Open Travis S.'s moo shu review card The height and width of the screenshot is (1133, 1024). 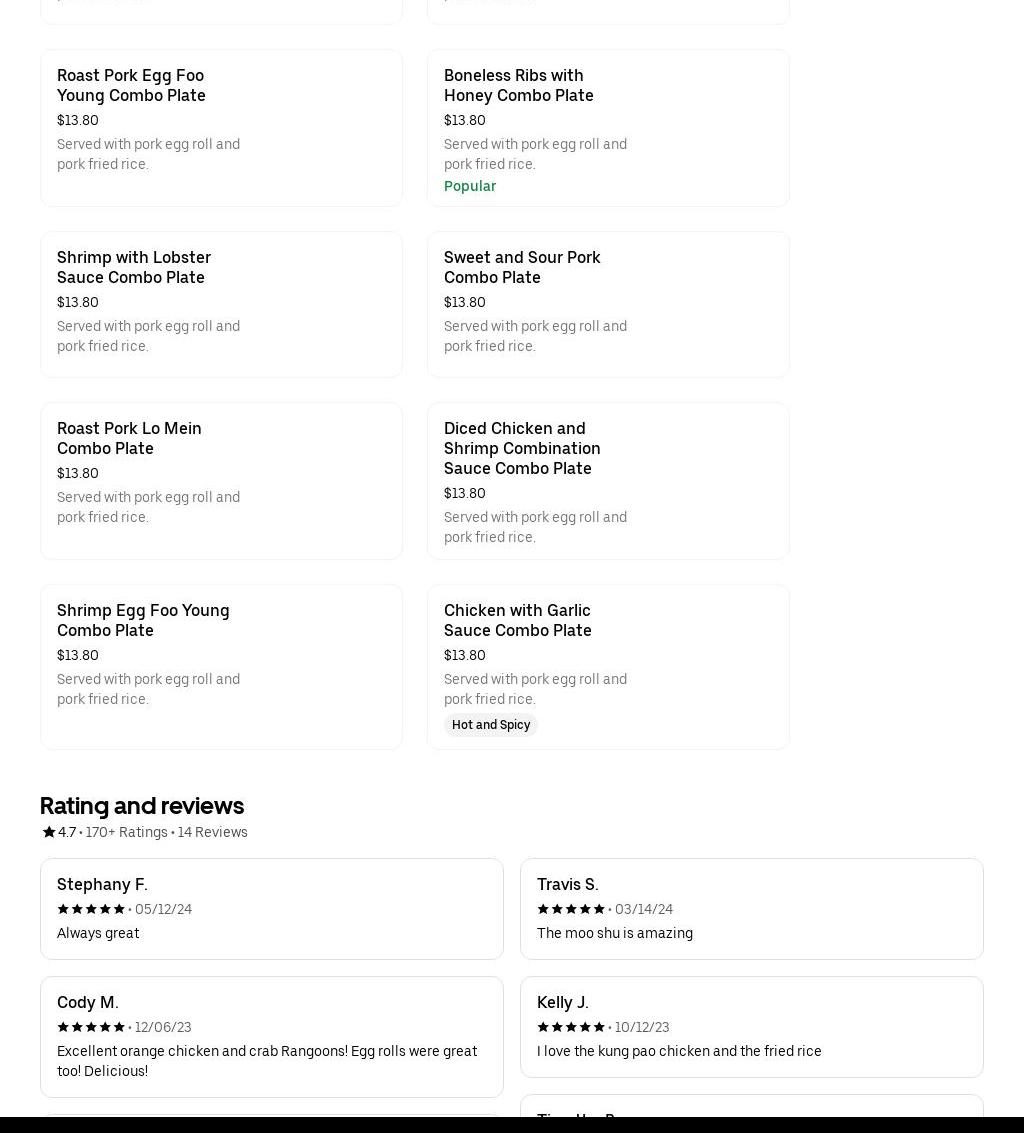pyautogui.click(x=751, y=908)
